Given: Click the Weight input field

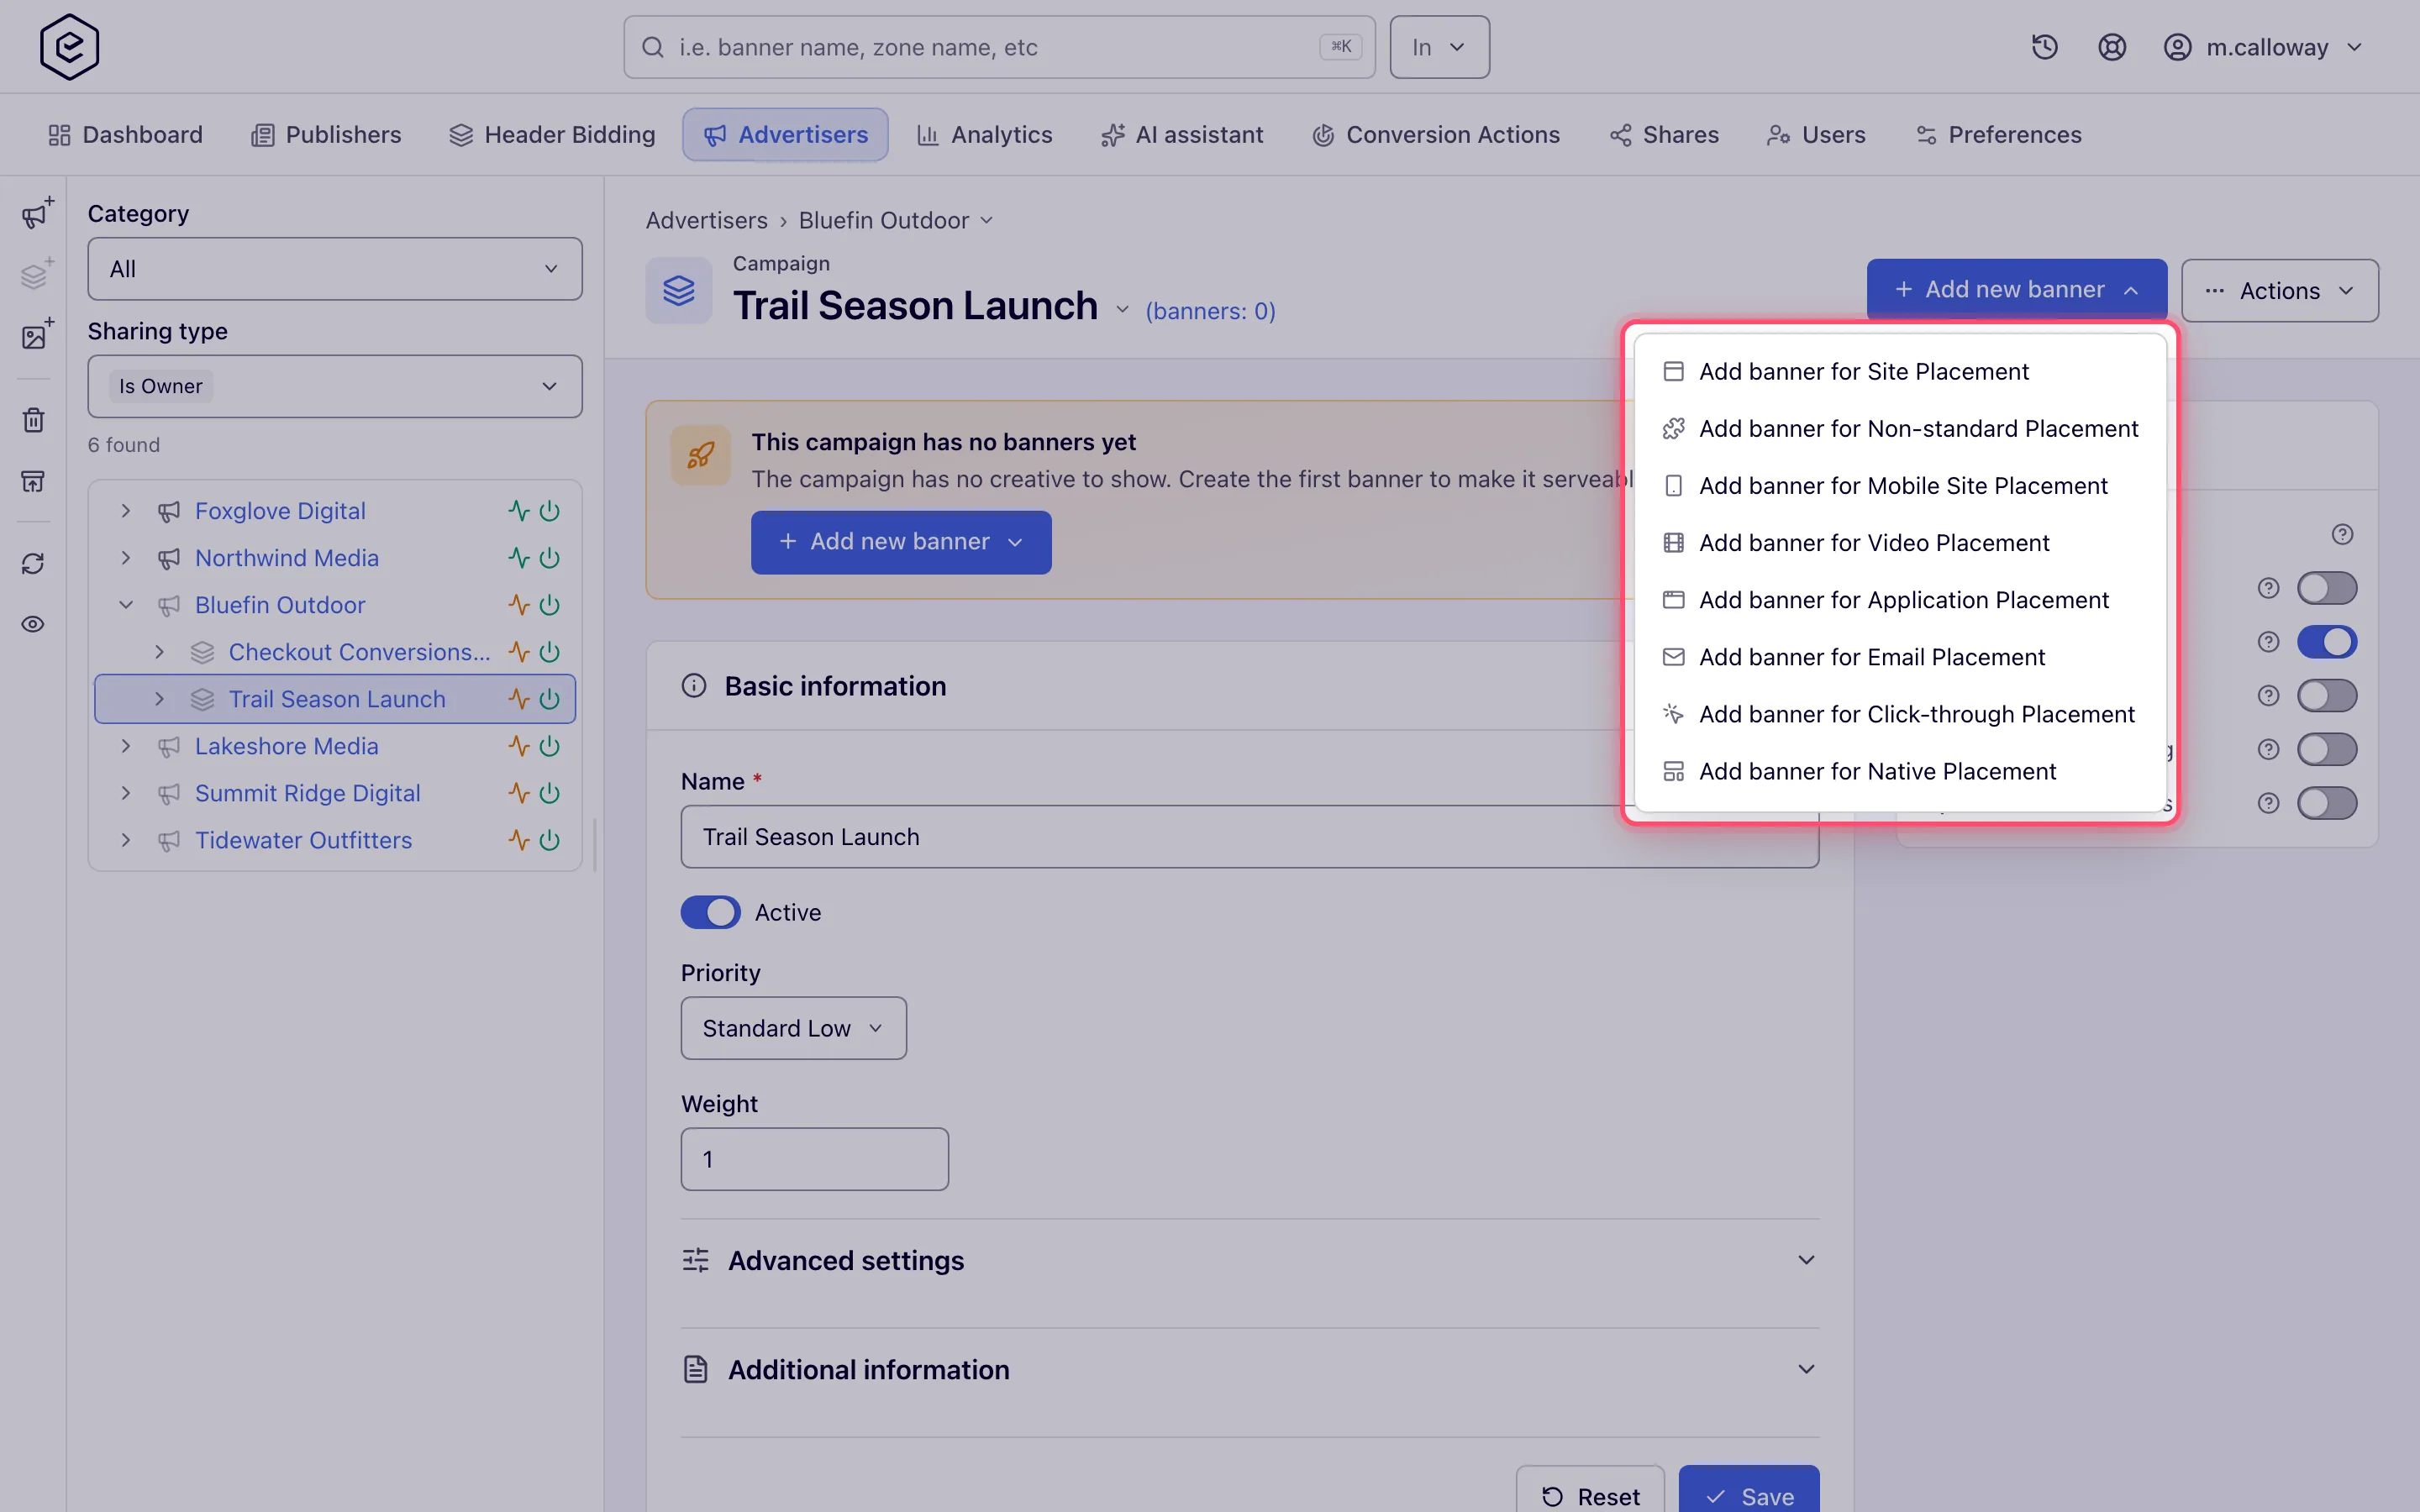Looking at the screenshot, I should click(x=814, y=1159).
